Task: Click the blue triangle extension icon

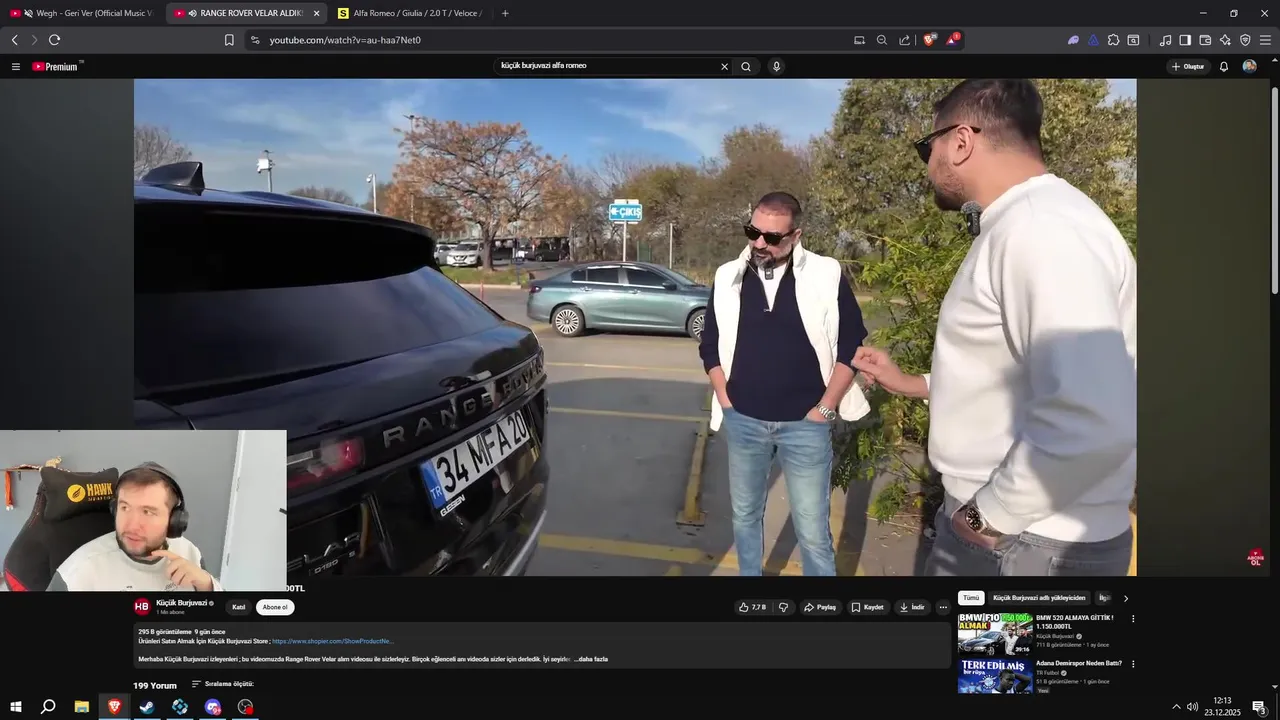Action: point(1093,40)
